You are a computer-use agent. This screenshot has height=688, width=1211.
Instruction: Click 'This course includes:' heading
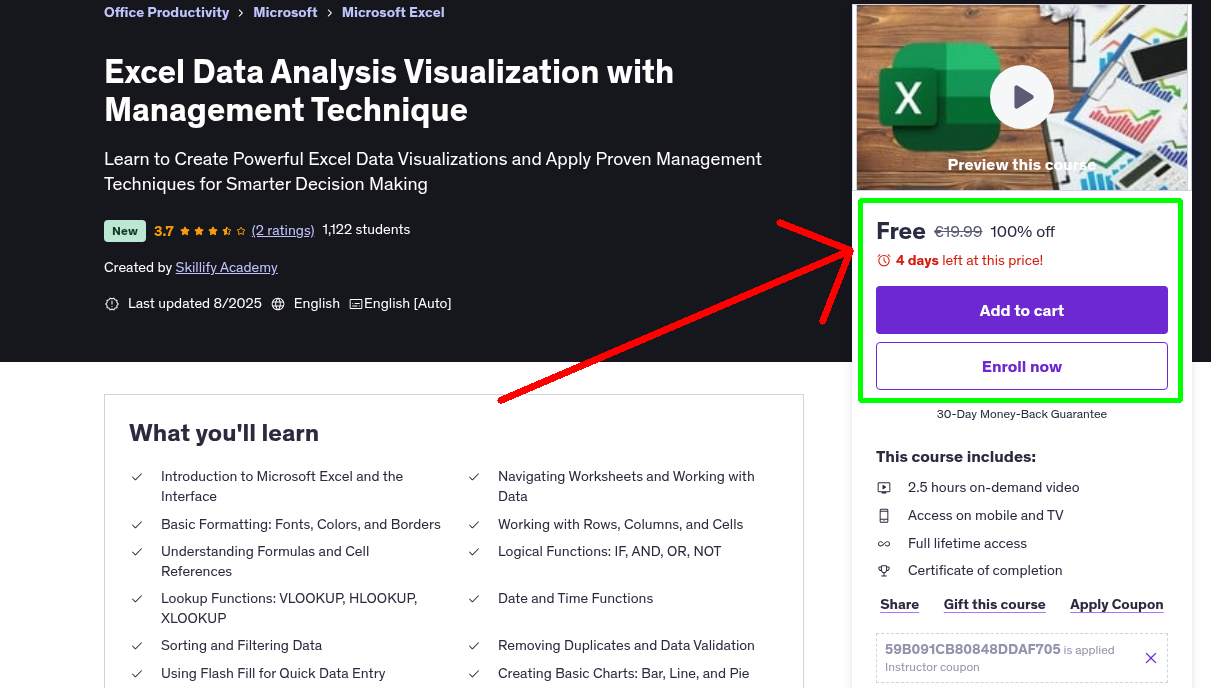(x=955, y=457)
